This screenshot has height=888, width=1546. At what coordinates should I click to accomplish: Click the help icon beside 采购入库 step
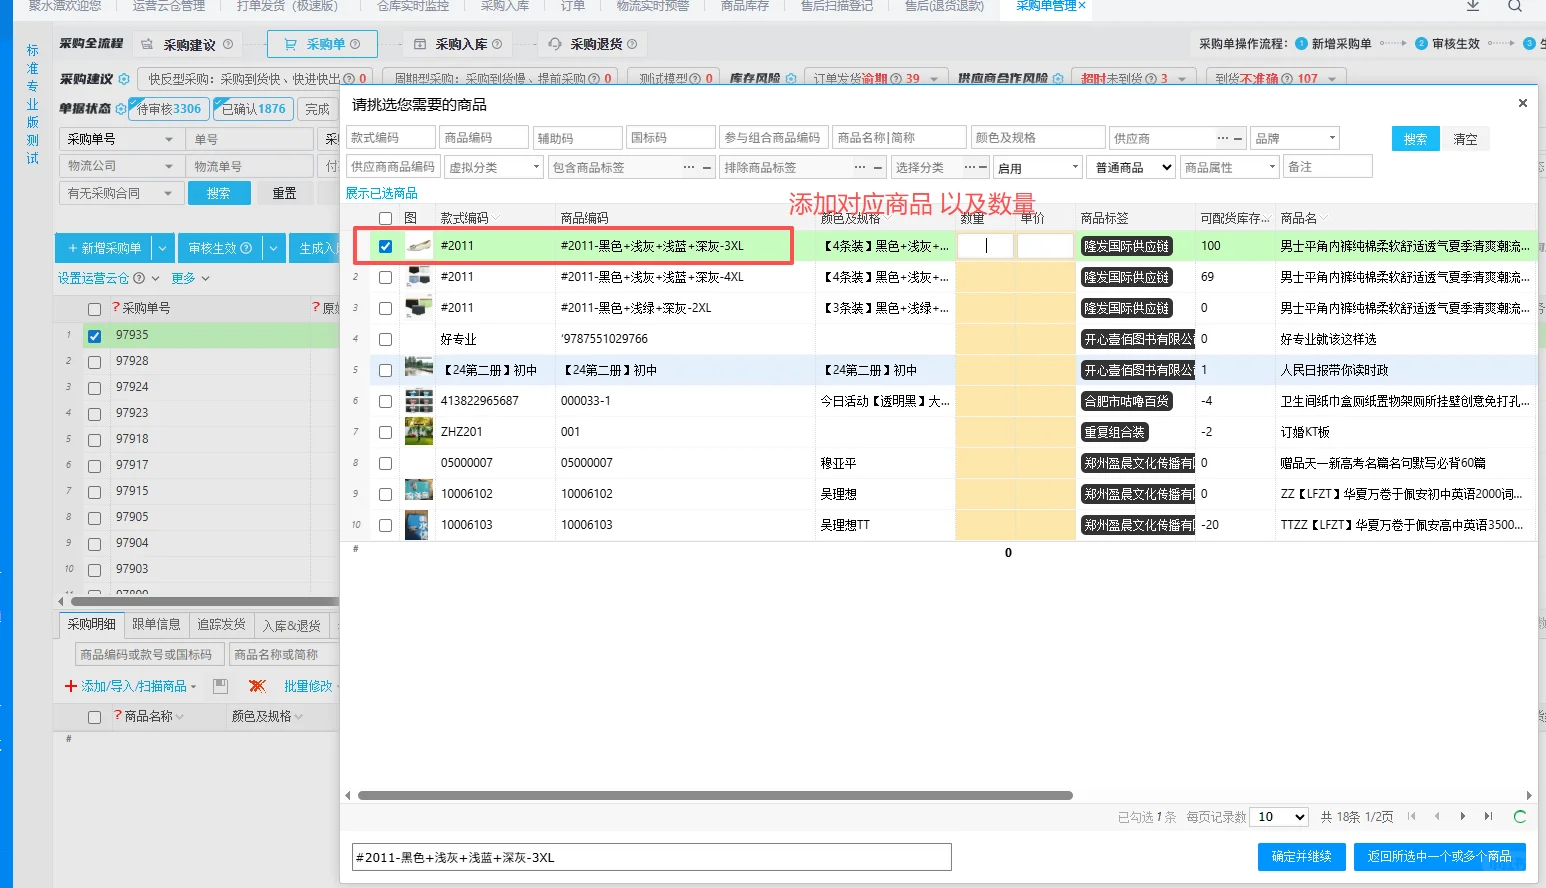(497, 44)
